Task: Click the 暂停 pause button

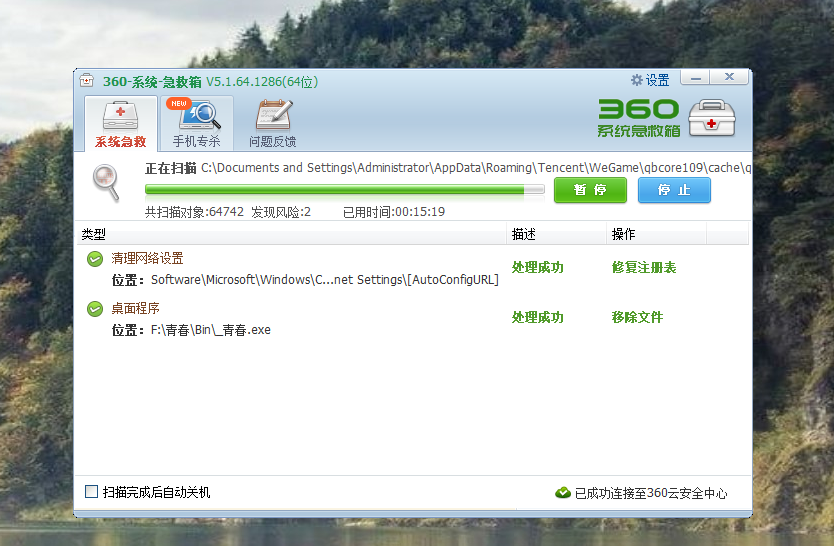Action: [590, 190]
